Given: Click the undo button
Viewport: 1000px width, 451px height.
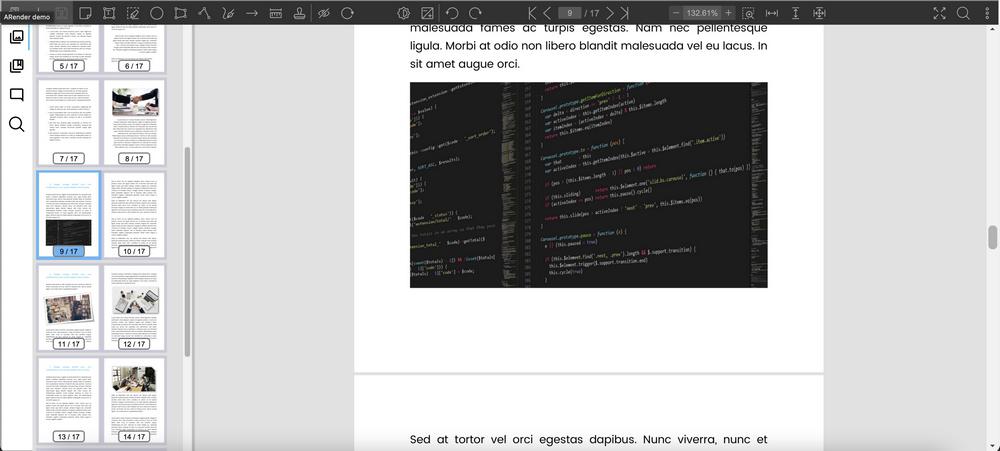Looking at the screenshot, I should point(451,13).
